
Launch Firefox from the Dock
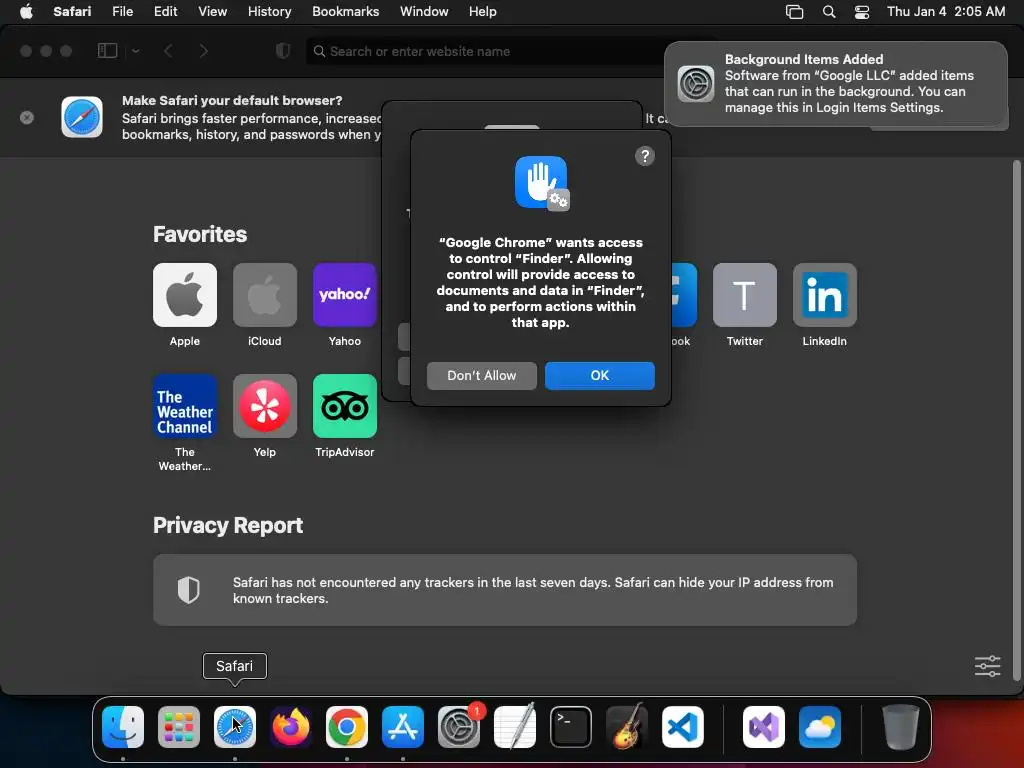coord(291,727)
